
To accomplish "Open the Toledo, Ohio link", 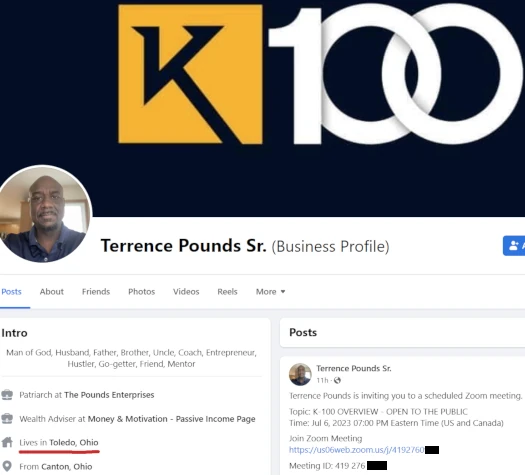I will (x=74, y=443).
